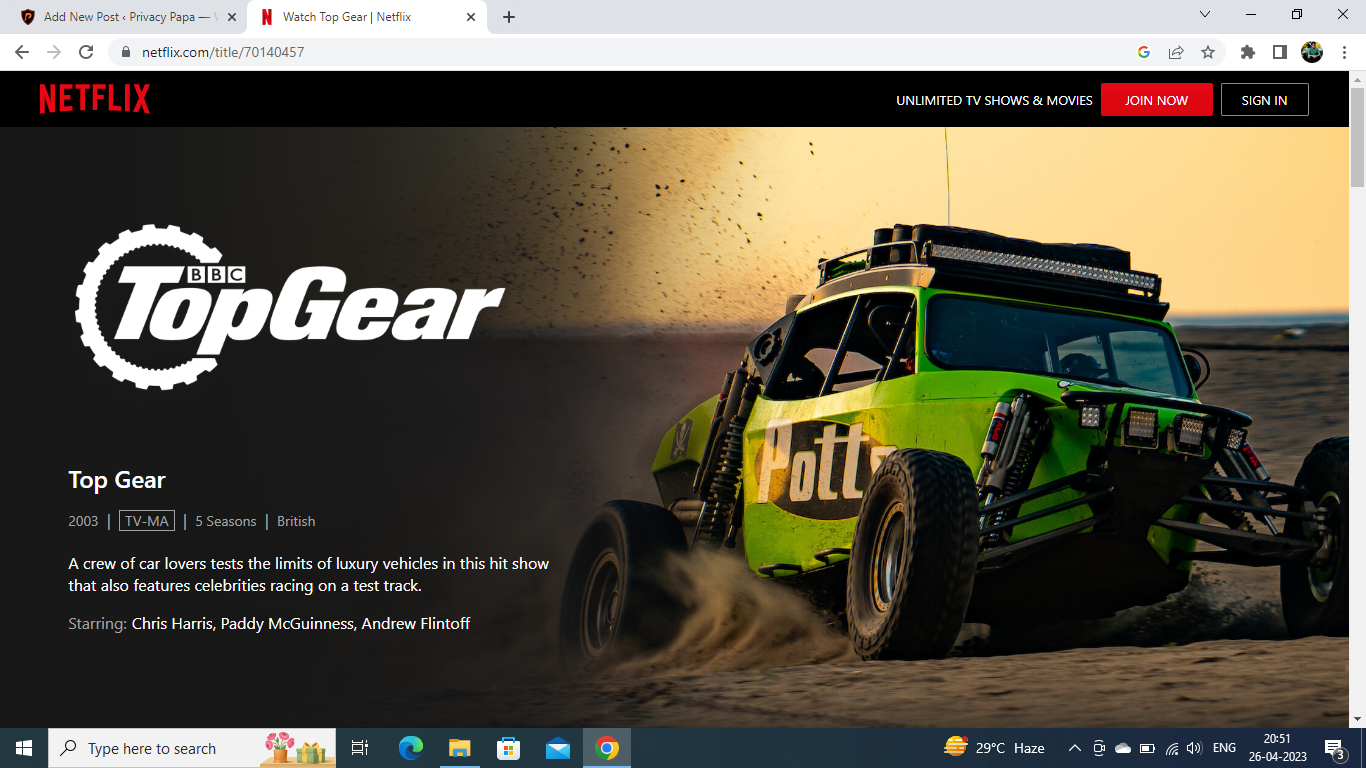Image resolution: width=1366 pixels, height=768 pixels.
Task: Click the 2003 year text
Action: click(x=83, y=521)
